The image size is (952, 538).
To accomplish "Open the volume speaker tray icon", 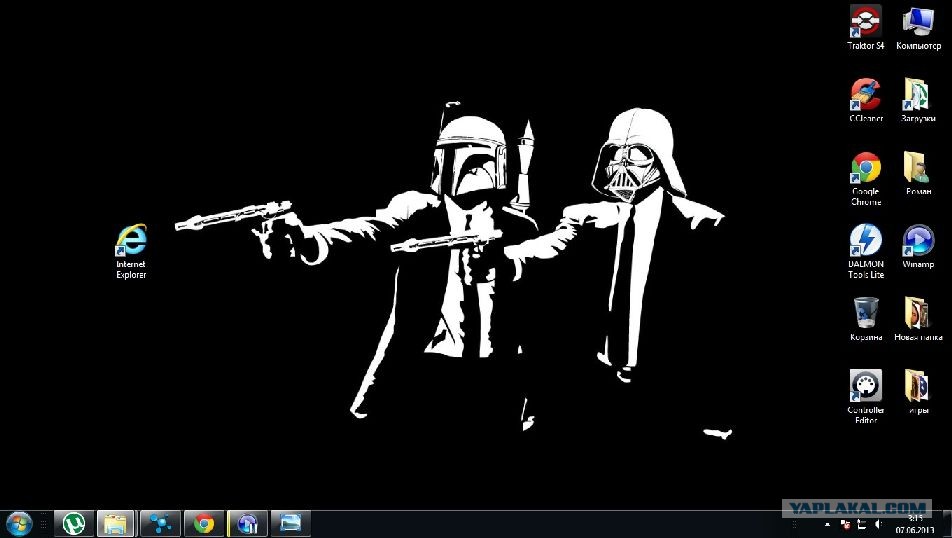I will pos(878,524).
